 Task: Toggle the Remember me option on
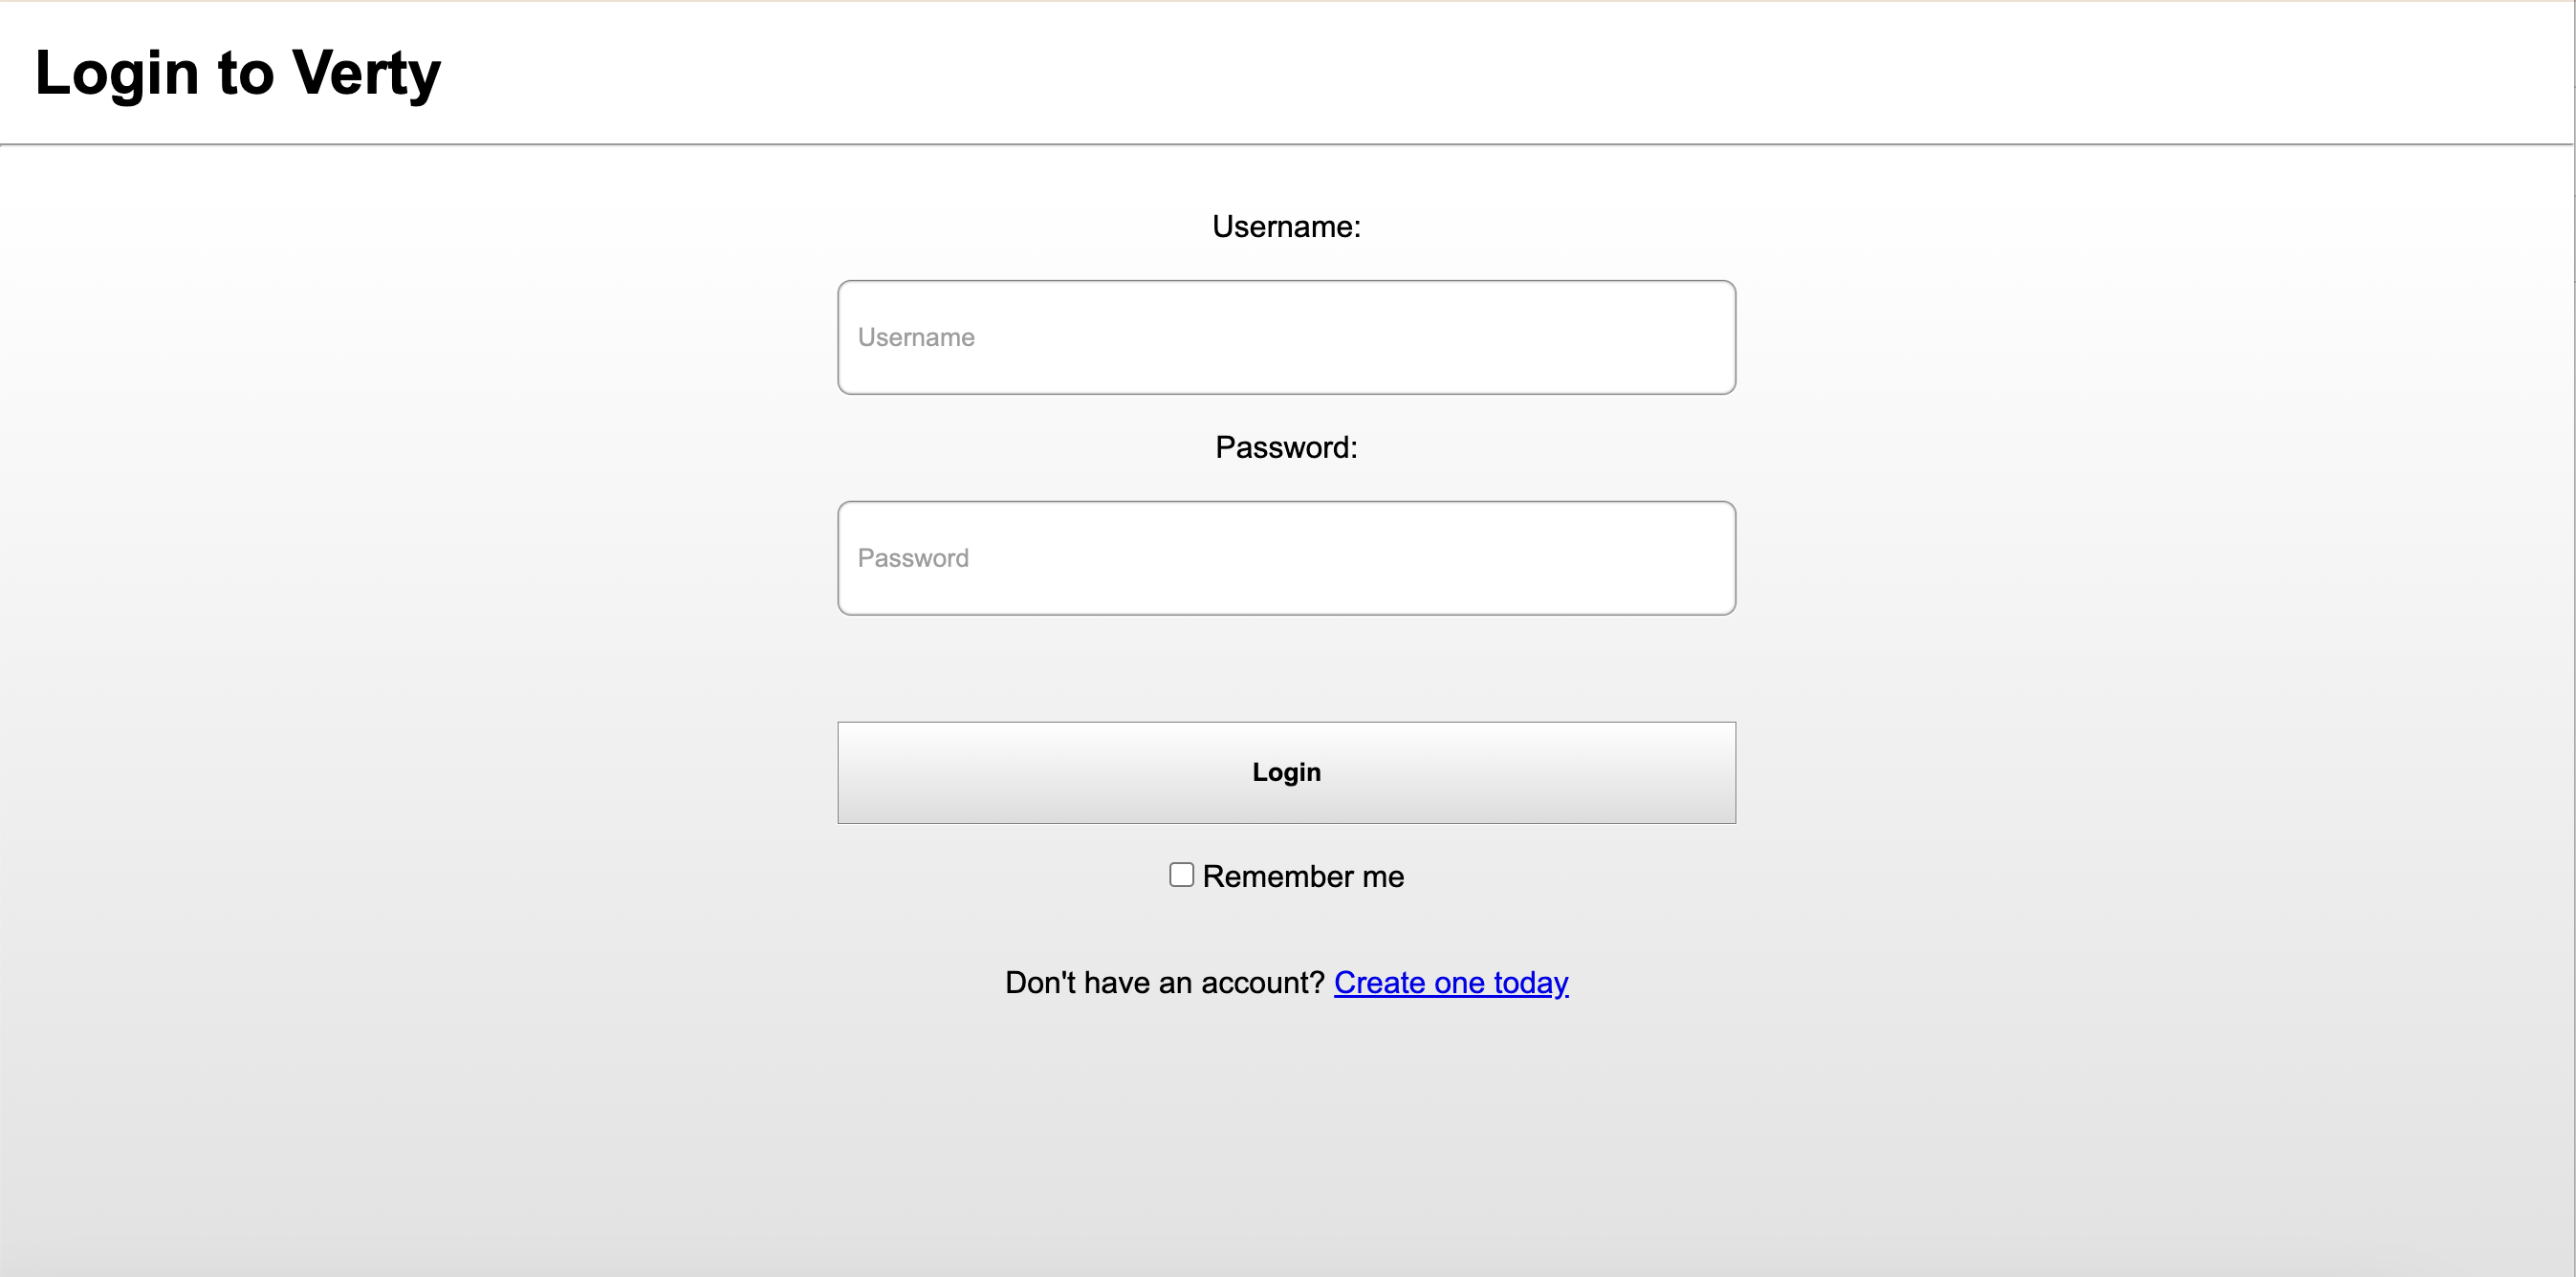1181,875
